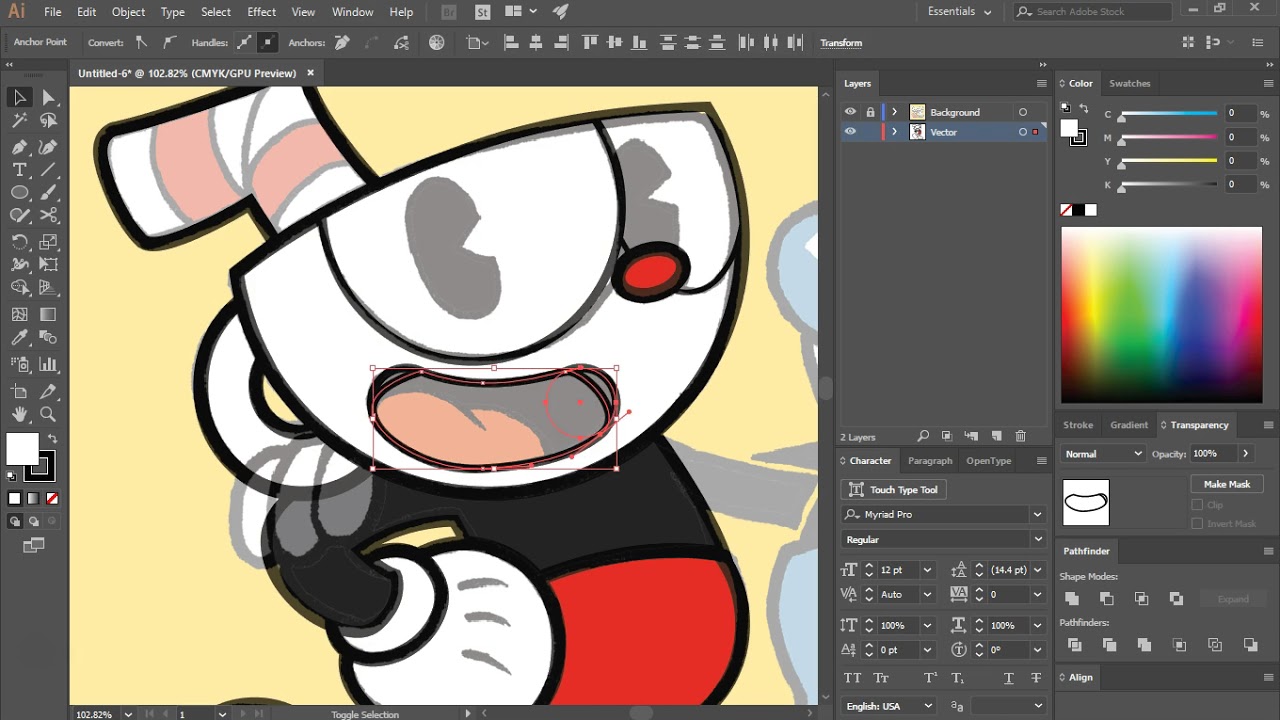Switch to the Gradient tab
Screen dimensions: 1280x720
[1129, 425]
